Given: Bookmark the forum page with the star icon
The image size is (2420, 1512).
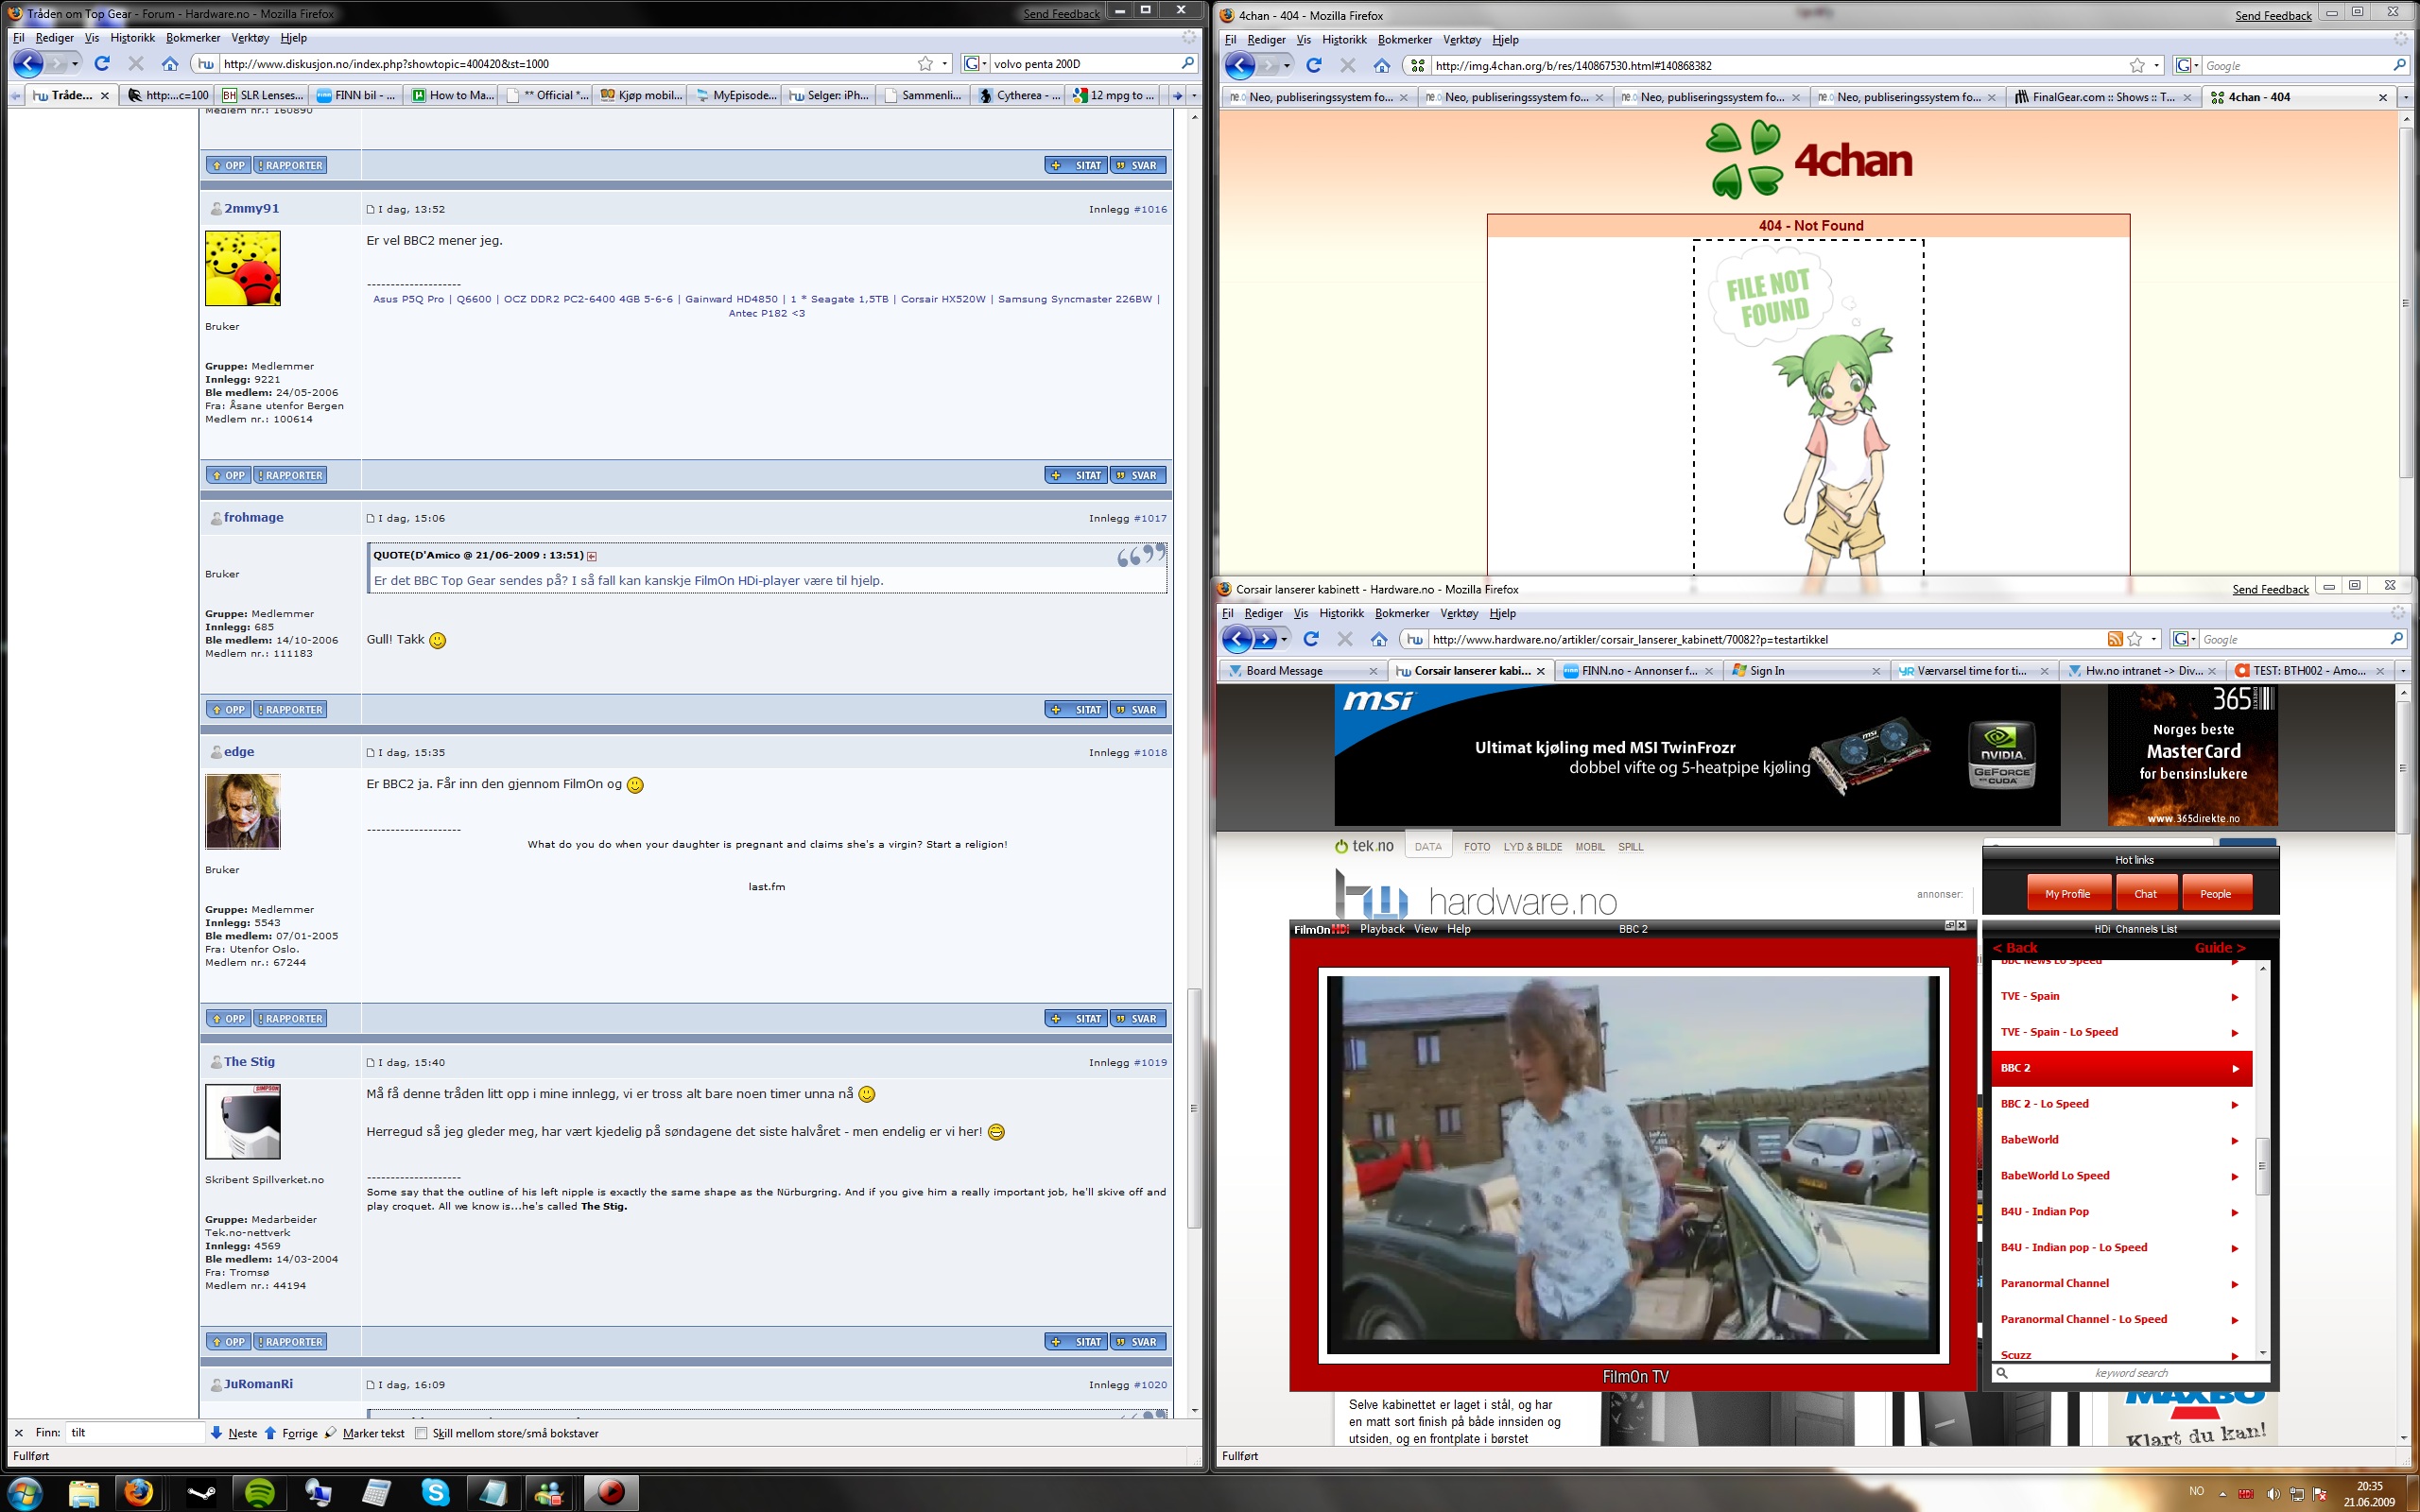Looking at the screenshot, I should (x=926, y=64).
